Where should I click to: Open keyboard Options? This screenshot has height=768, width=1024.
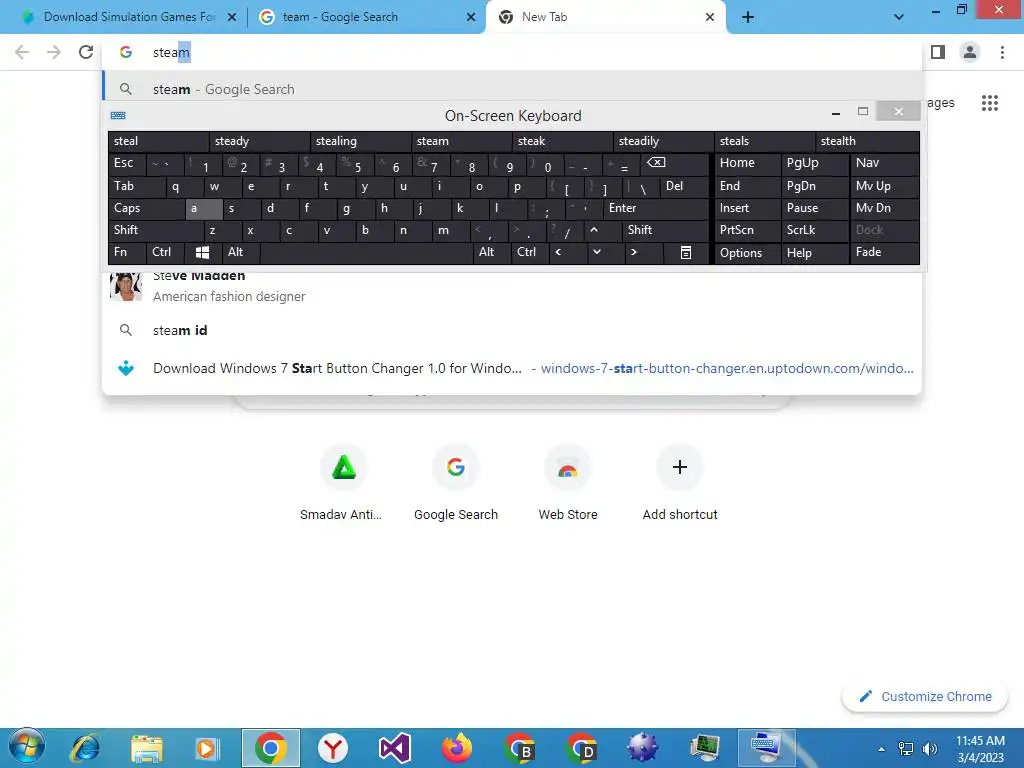click(747, 253)
